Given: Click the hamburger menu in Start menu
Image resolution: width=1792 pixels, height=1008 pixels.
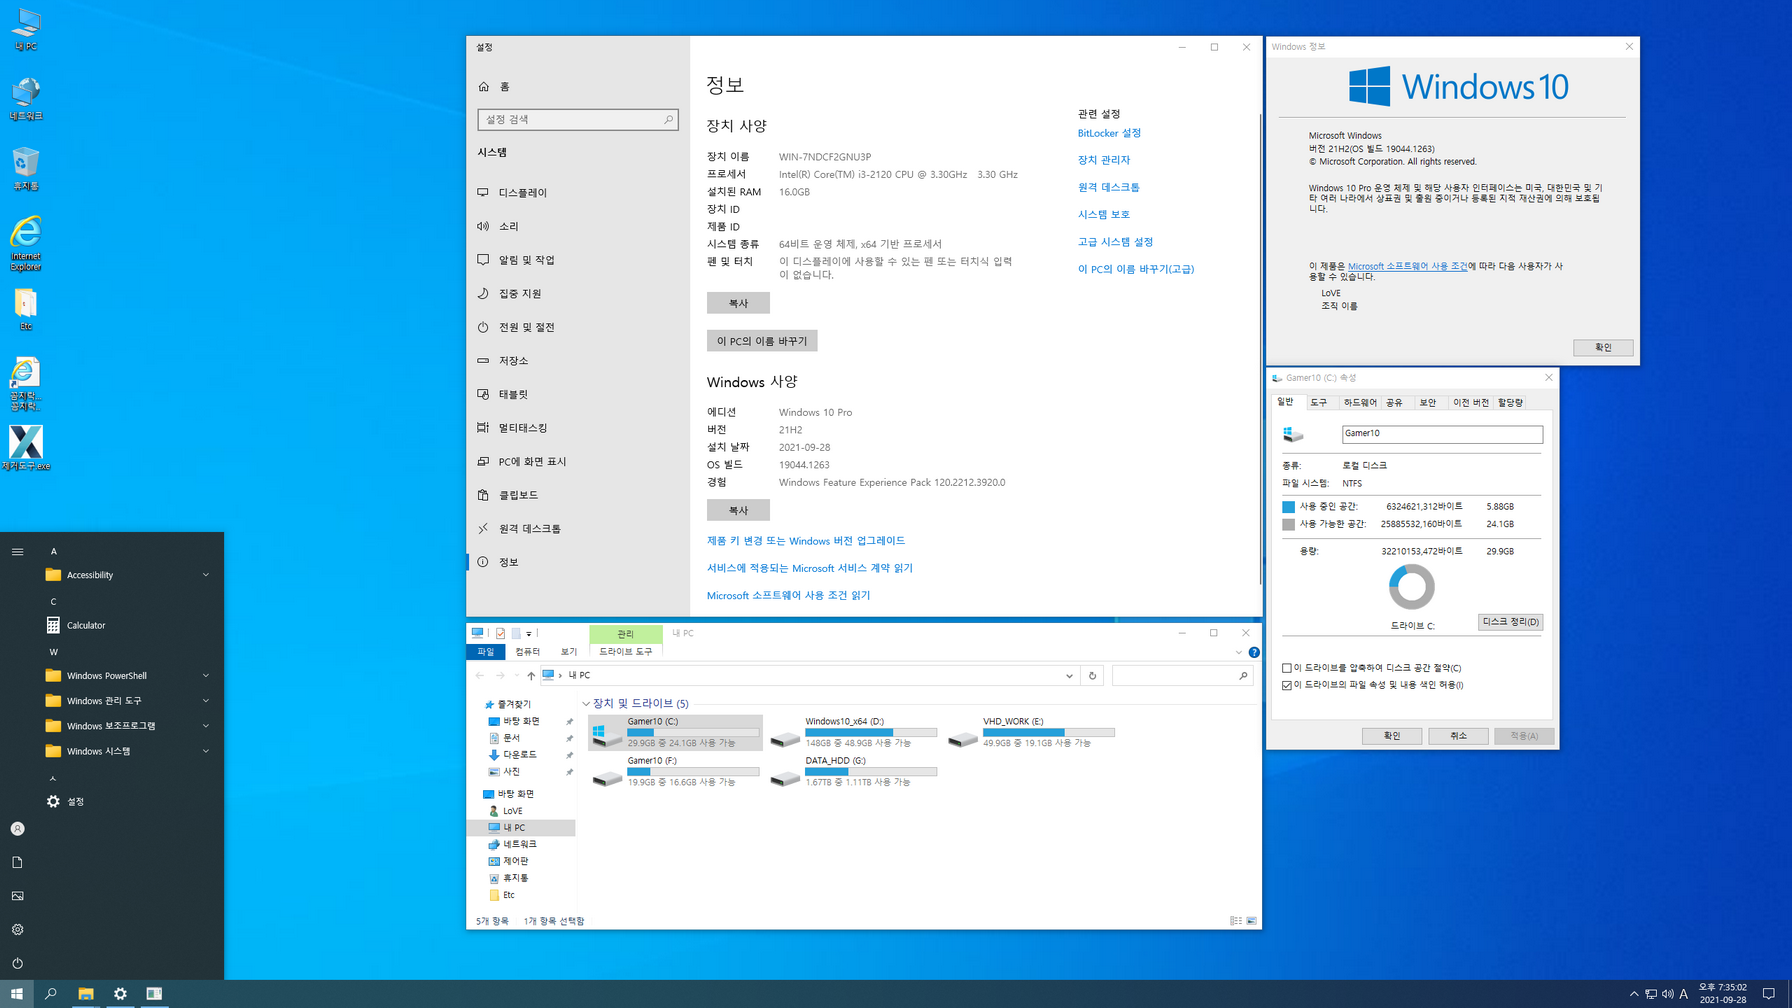Looking at the screenshot, I should 17,551.
